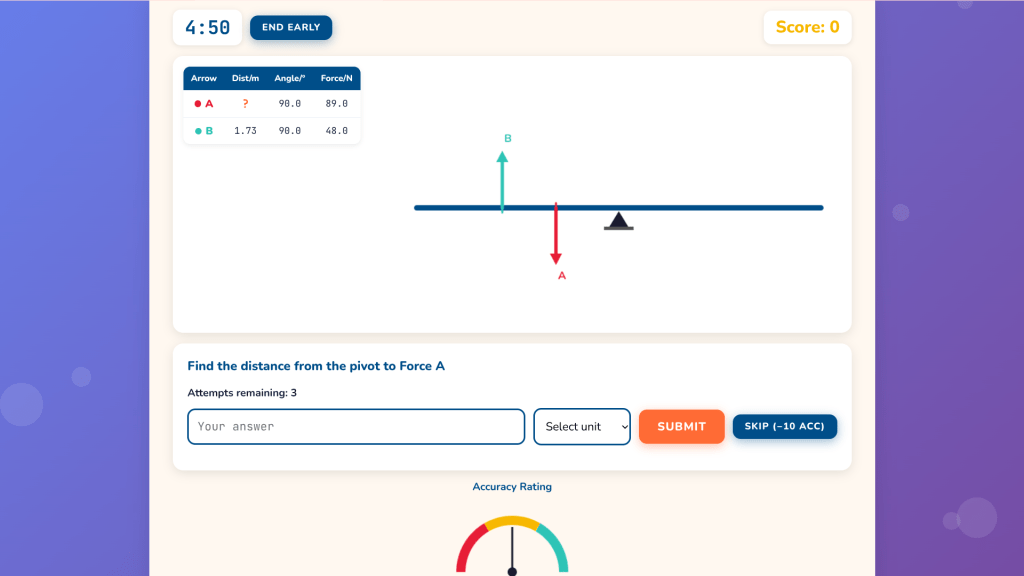Skip this question with the Skip button
This screenshot has width=1024, height=576.
point(784,426)
